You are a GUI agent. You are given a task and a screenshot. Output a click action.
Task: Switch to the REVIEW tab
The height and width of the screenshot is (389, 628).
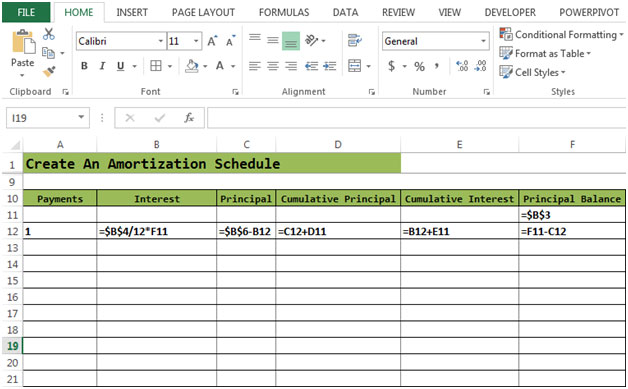[x=398, y=12]
